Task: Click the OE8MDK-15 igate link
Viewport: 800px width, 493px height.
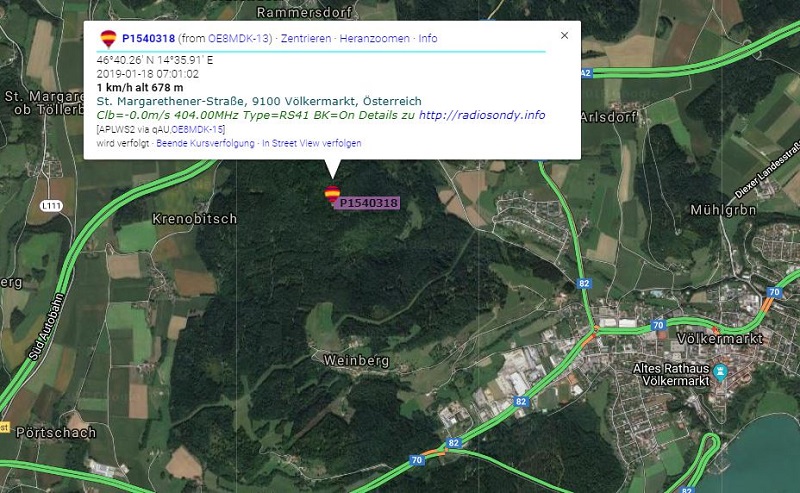Action: (198, 130)
